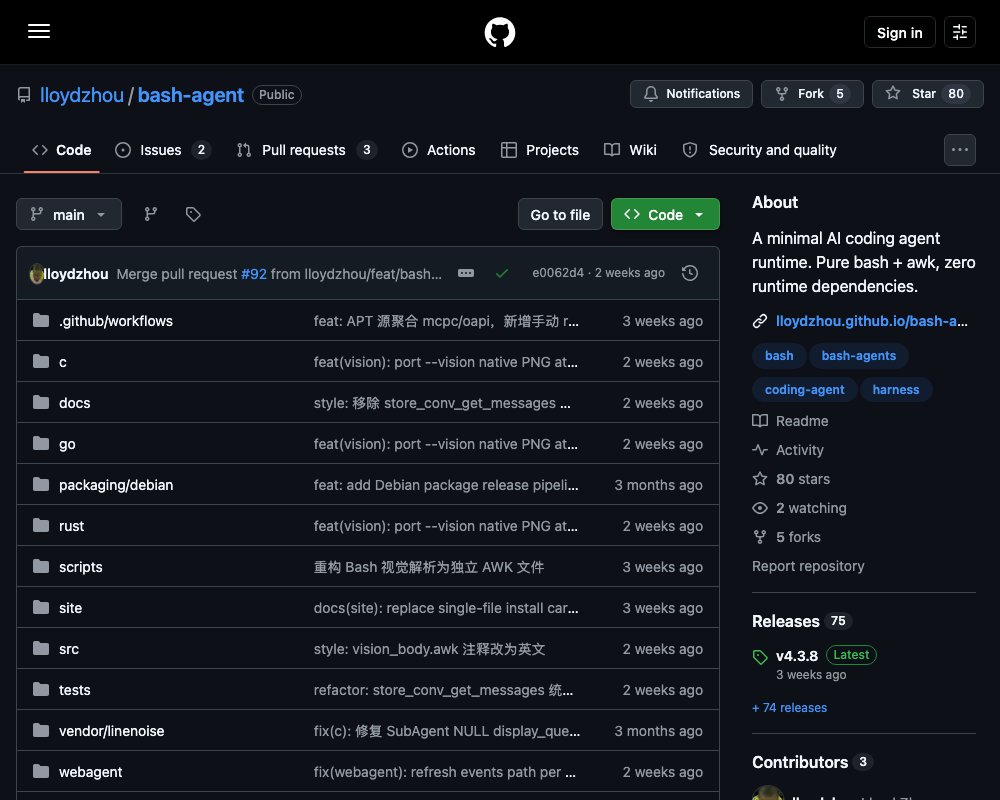View checks via green checkmark

(502, 273)
